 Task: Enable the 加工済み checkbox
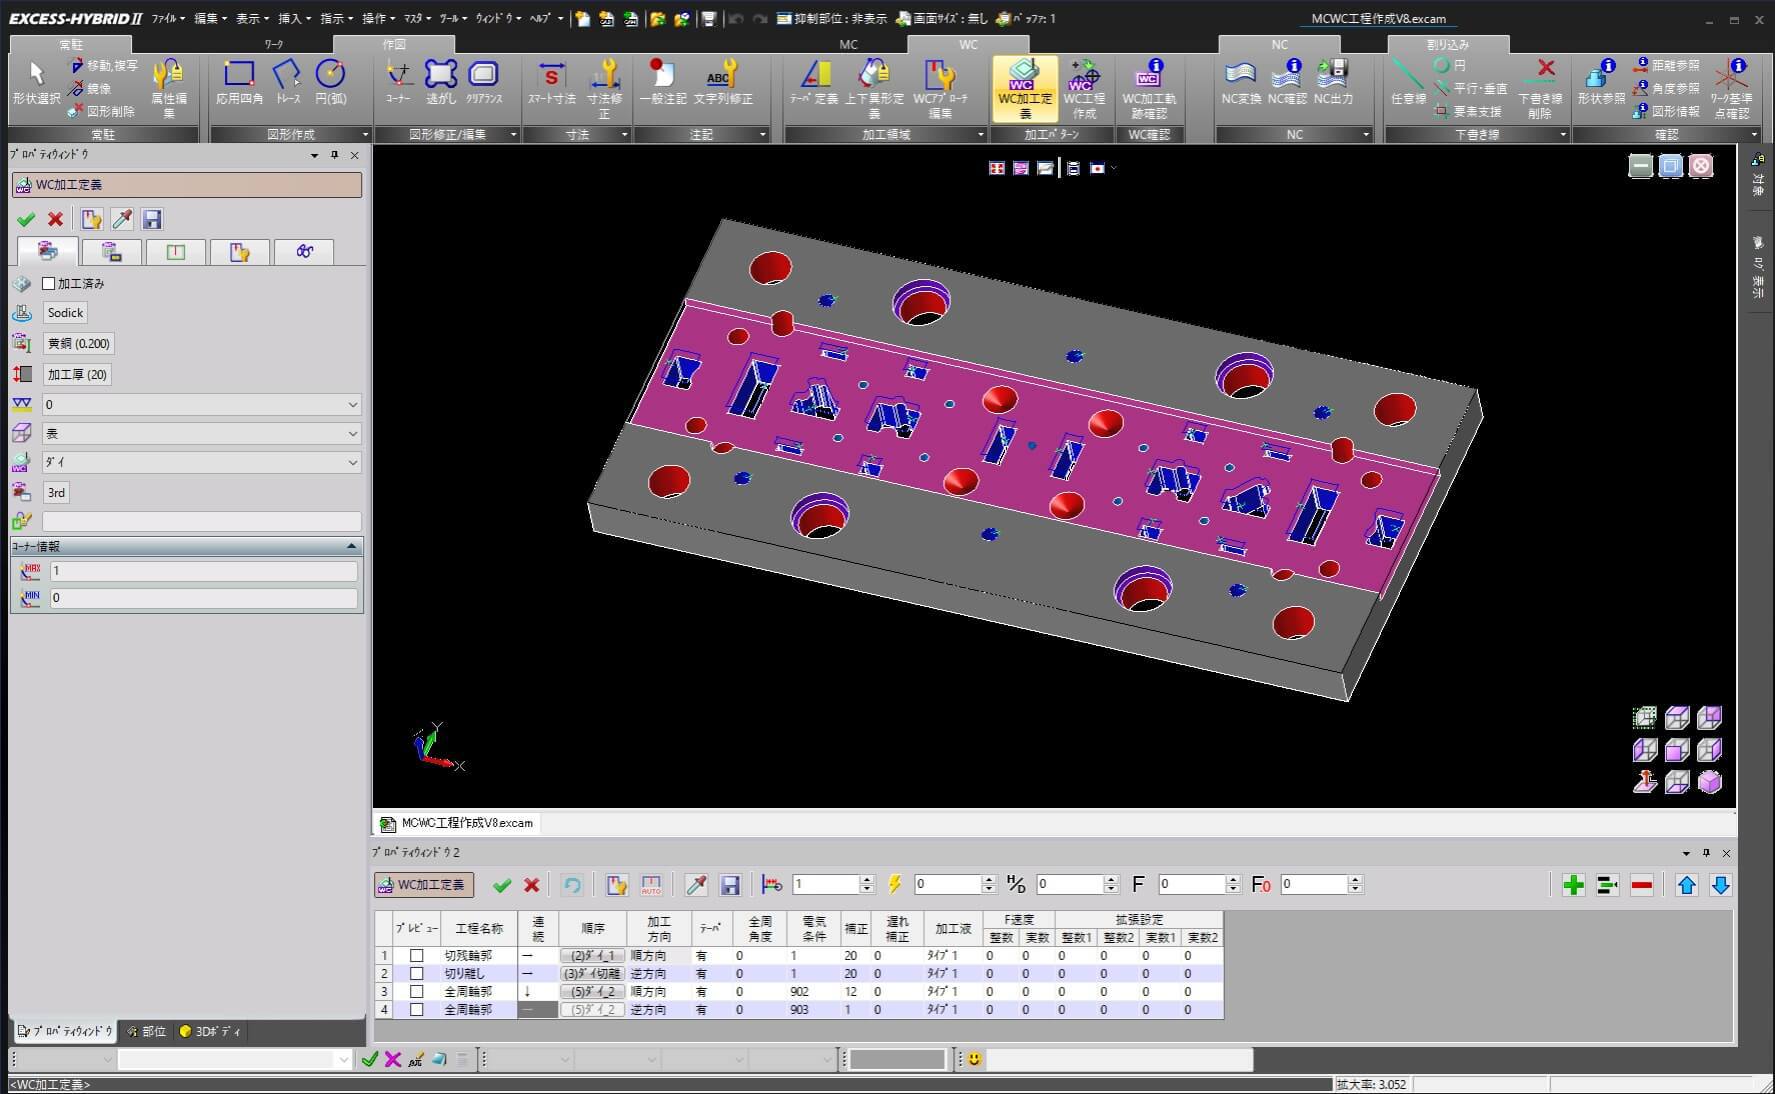pyautogui.click(x=49, y=284)
